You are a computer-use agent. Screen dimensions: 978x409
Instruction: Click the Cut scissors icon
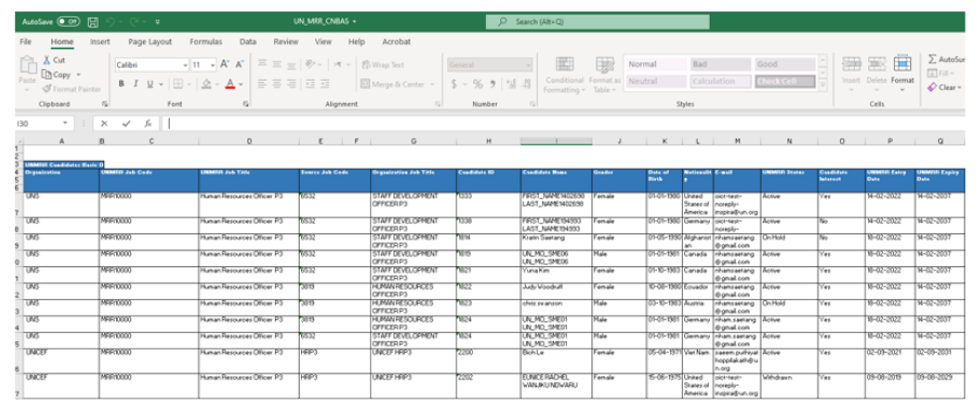47,61
